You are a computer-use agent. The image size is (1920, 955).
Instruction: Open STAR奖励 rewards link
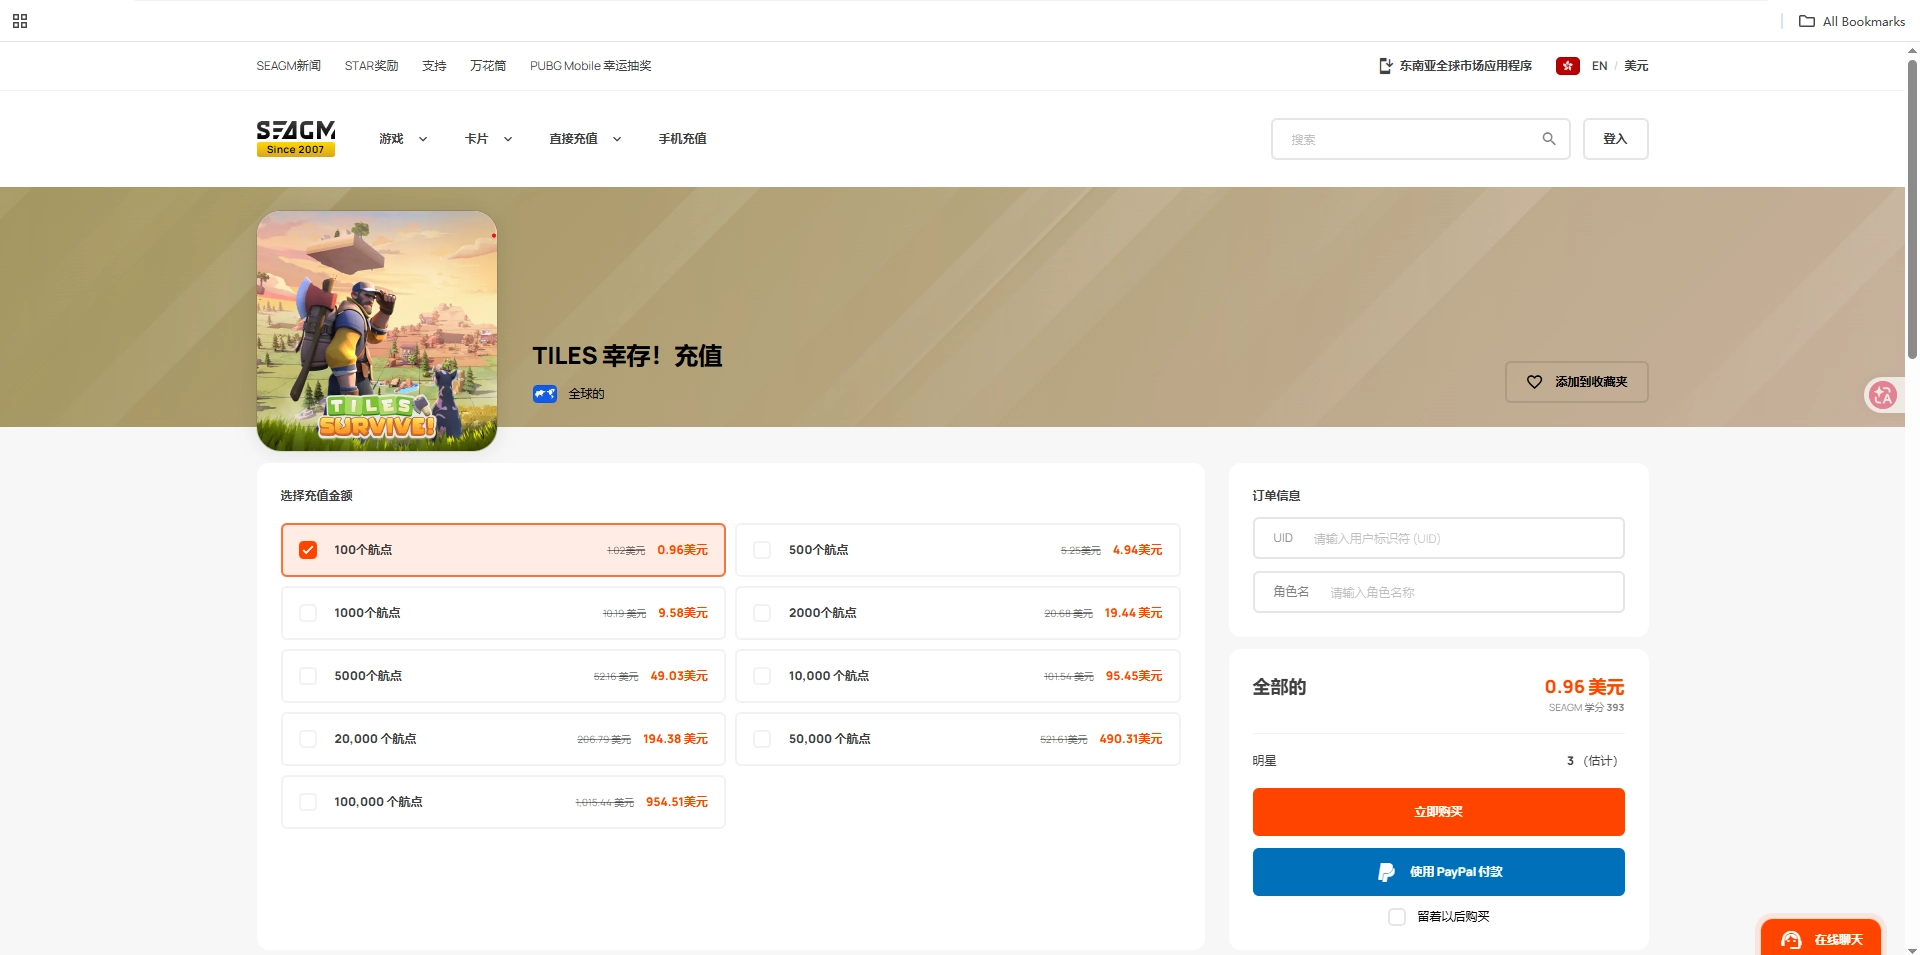(x=371, y=66)
